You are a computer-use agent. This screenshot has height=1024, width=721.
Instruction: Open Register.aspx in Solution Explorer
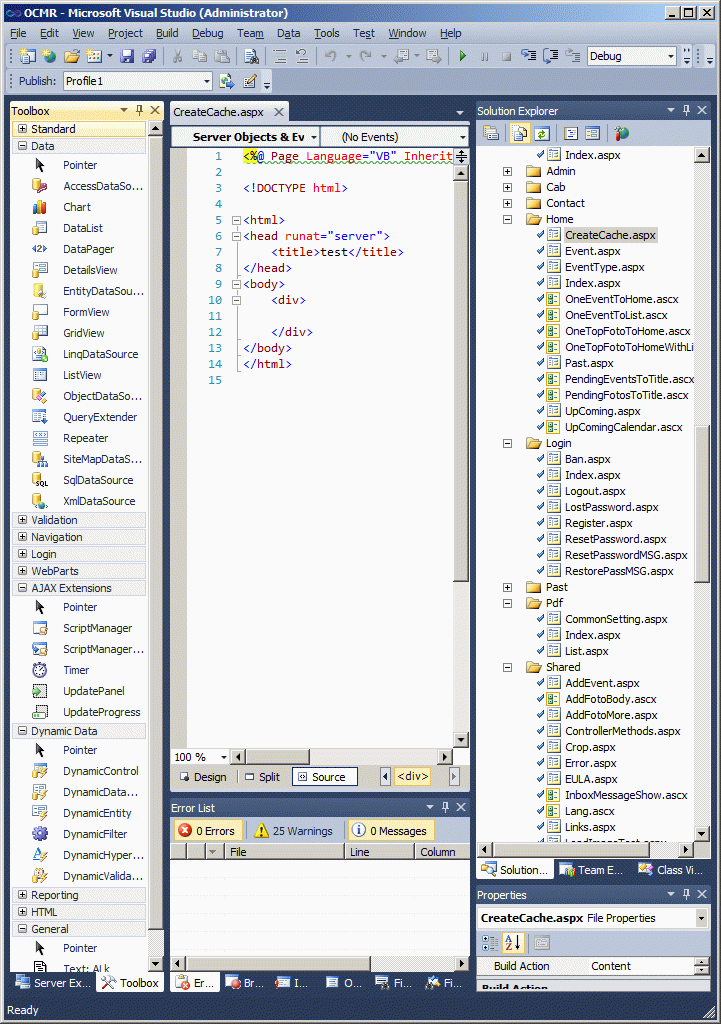click(598, 523)
